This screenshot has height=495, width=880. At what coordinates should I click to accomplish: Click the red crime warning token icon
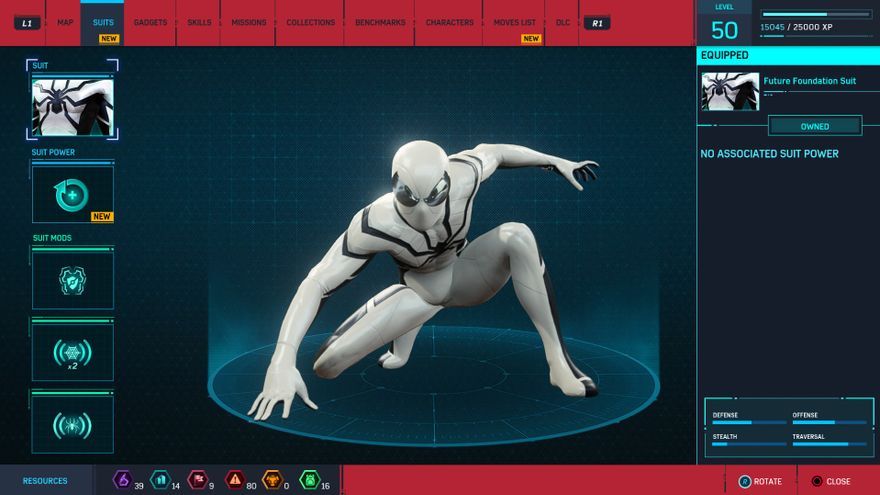(x=235, y=480)
